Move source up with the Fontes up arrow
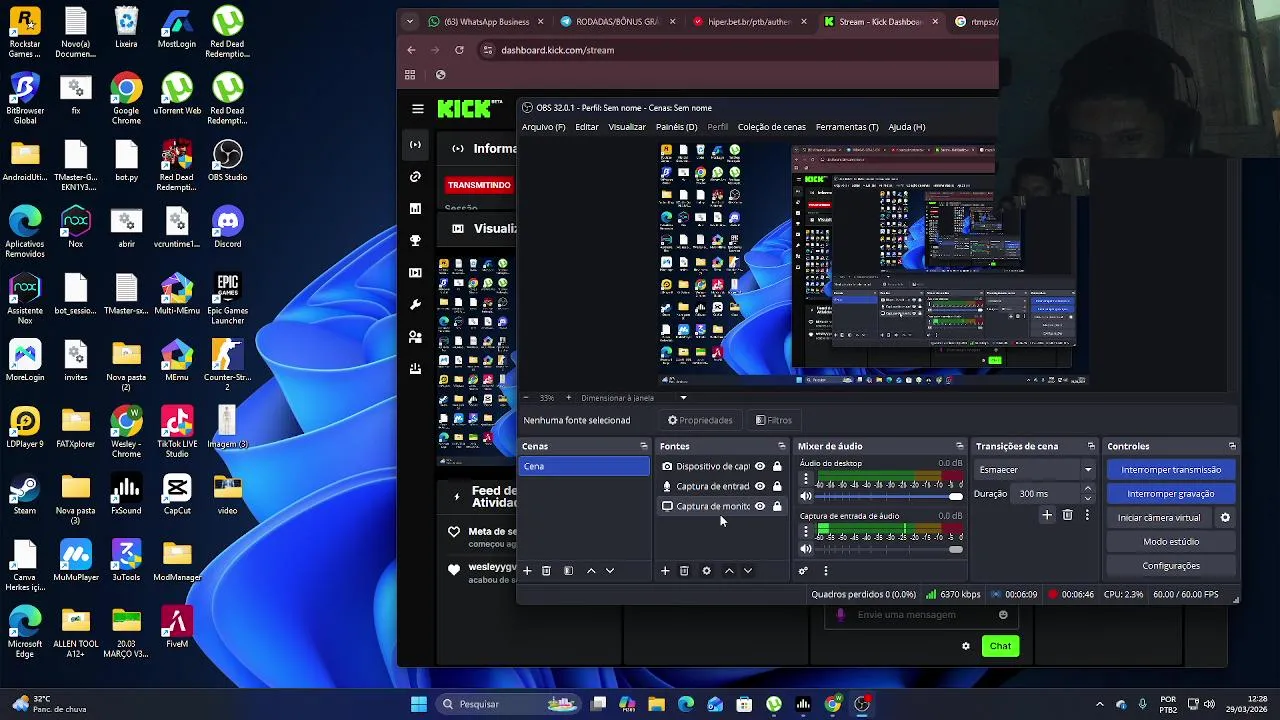 (729, 571)
